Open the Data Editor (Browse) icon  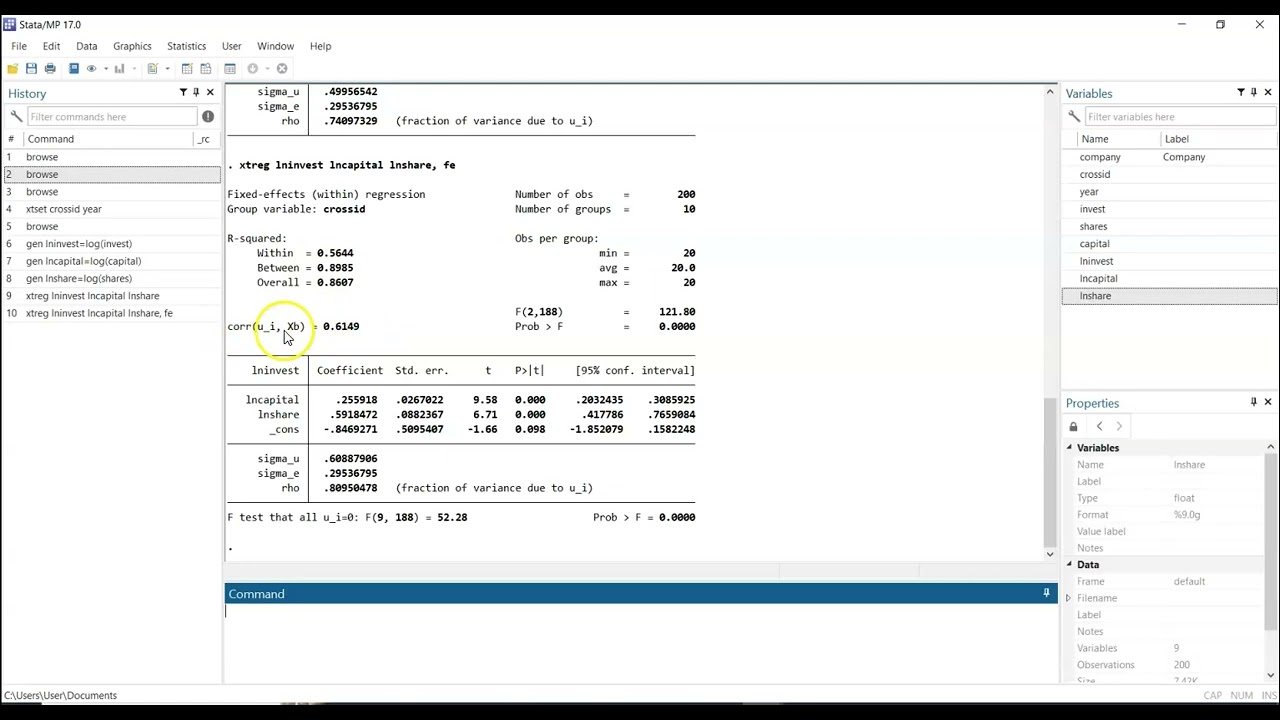206,68
